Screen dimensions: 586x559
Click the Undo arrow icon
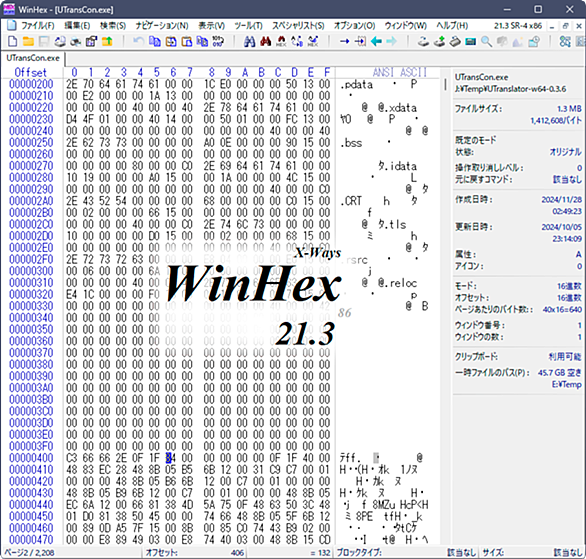138,41
